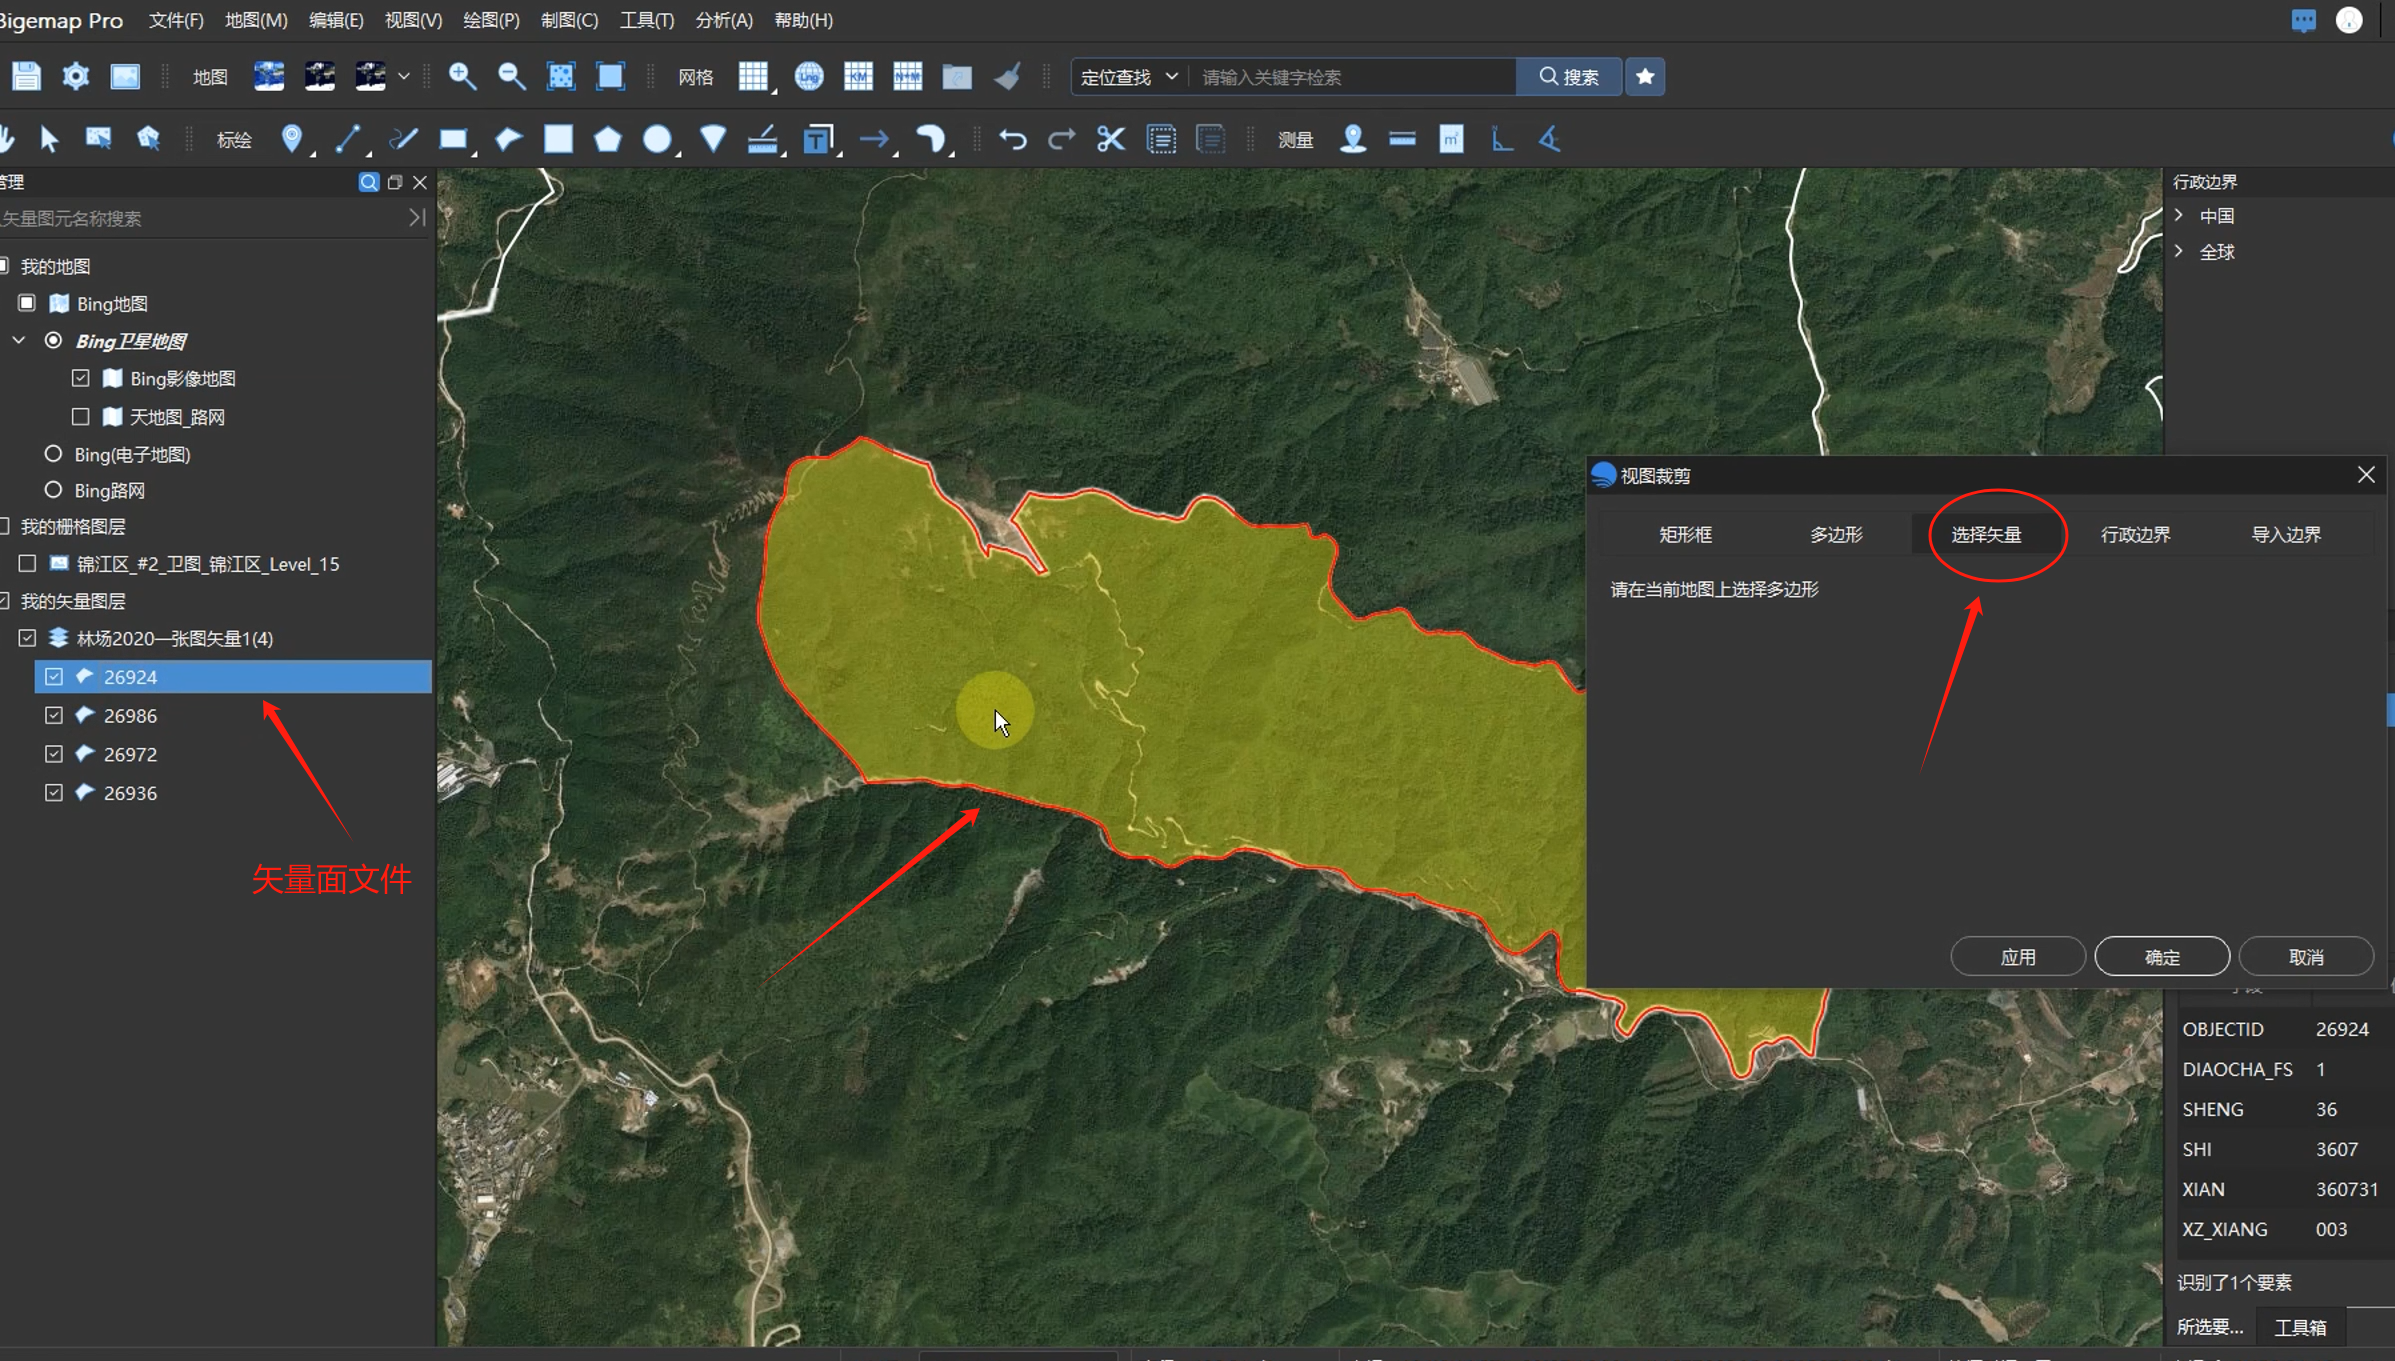2395x1361 pixels.
Task: Click the 工具箱 button at bottom right
Action: [x=2300, y=1327]
